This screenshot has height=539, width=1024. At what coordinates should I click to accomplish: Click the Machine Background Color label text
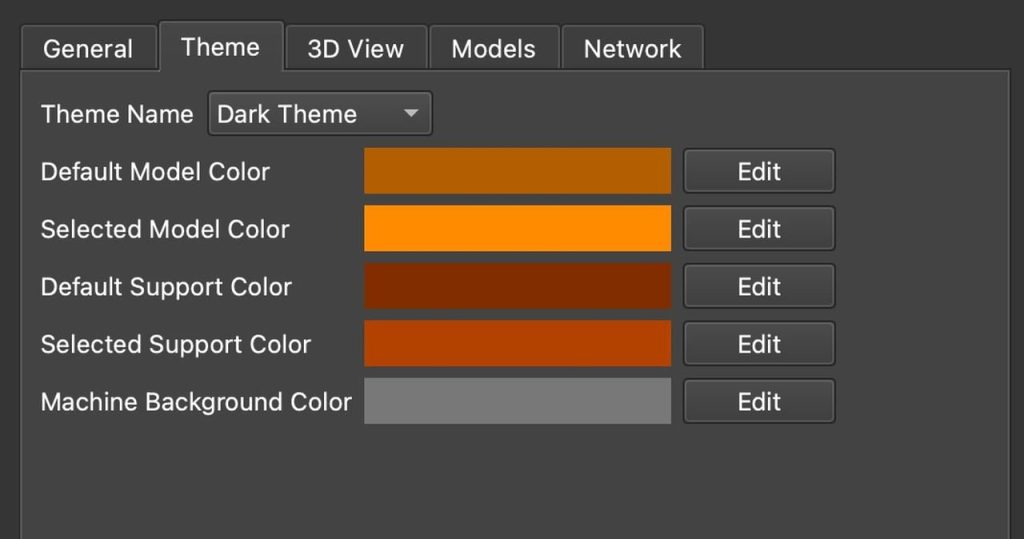196,402
